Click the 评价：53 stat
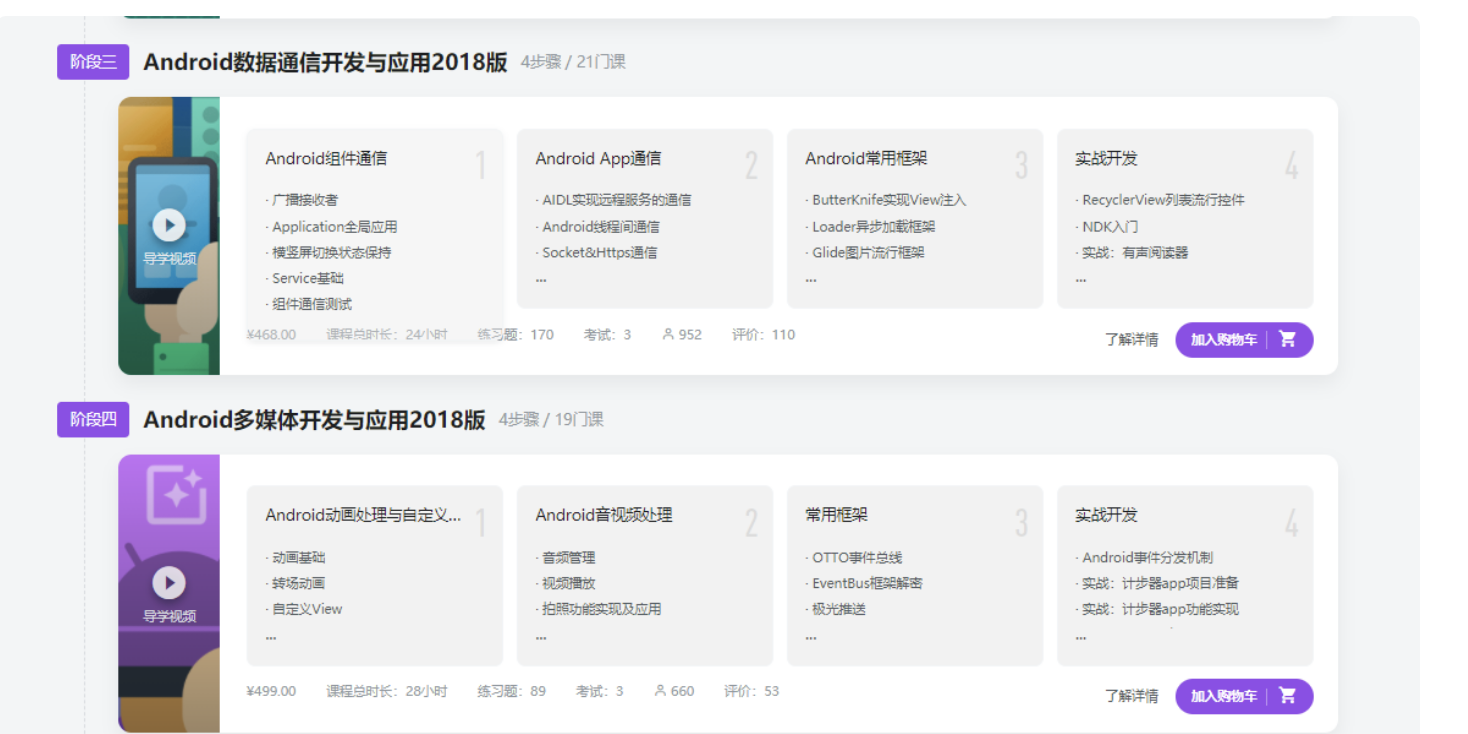1468x734 pixels. [x=751, y=691]
